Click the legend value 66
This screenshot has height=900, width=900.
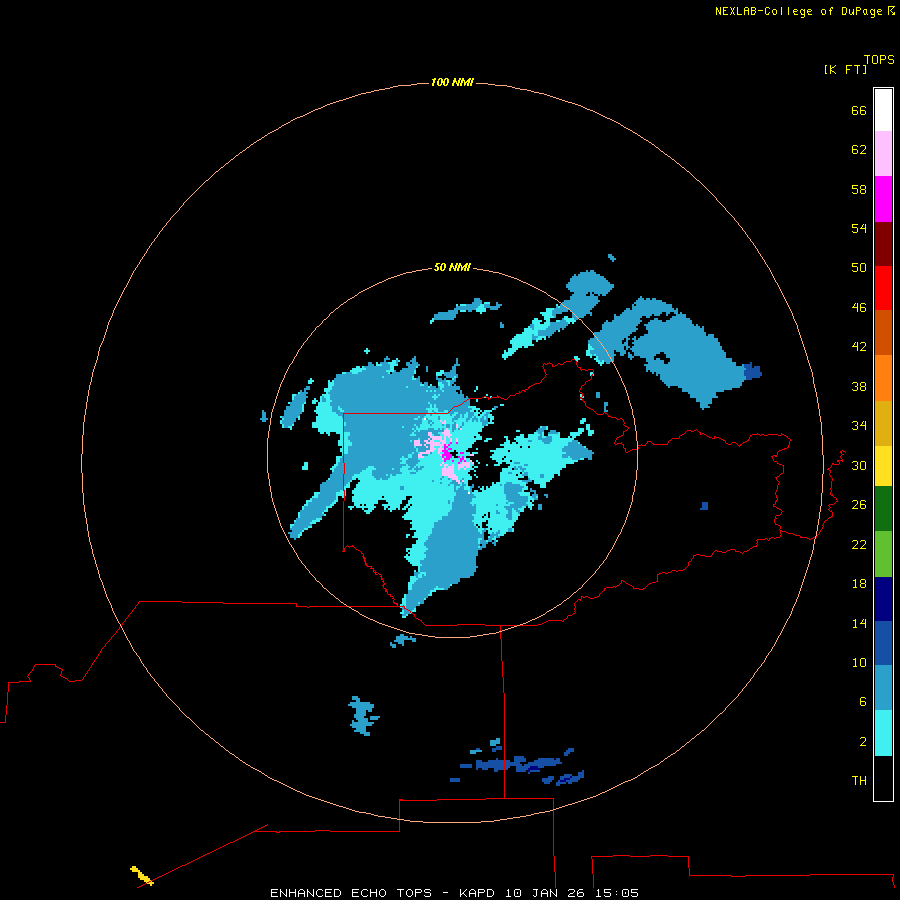859,110
